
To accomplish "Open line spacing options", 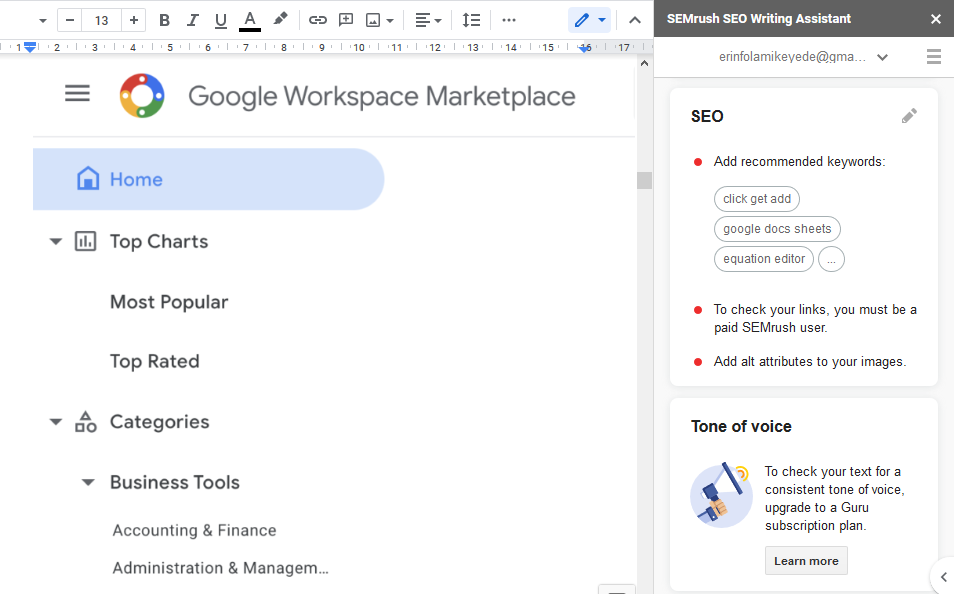I will coord(471,20).
